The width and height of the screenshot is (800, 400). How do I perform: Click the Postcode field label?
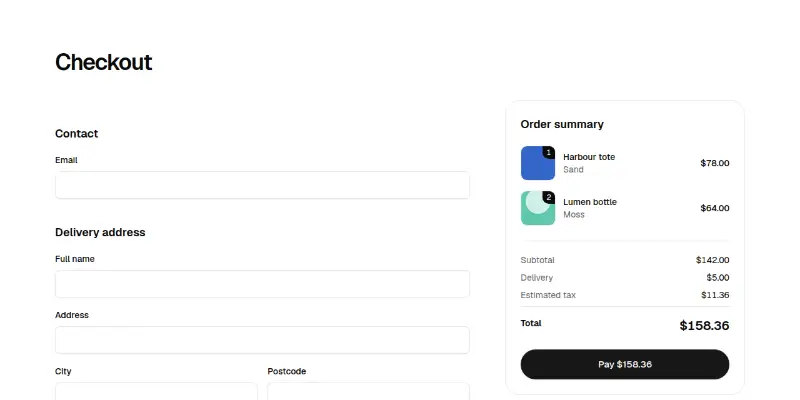click(287, 371)
